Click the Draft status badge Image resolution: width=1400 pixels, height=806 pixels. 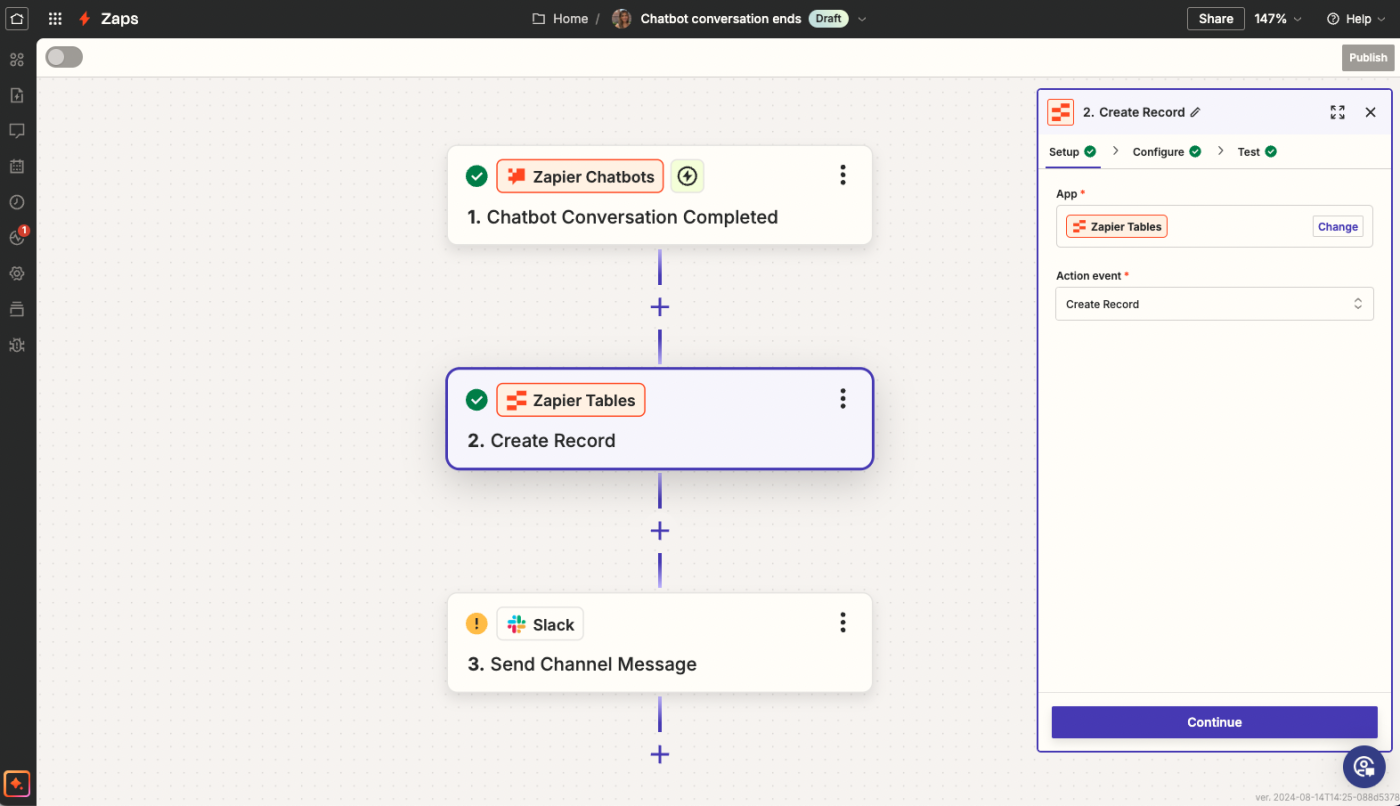coord(828,19)
